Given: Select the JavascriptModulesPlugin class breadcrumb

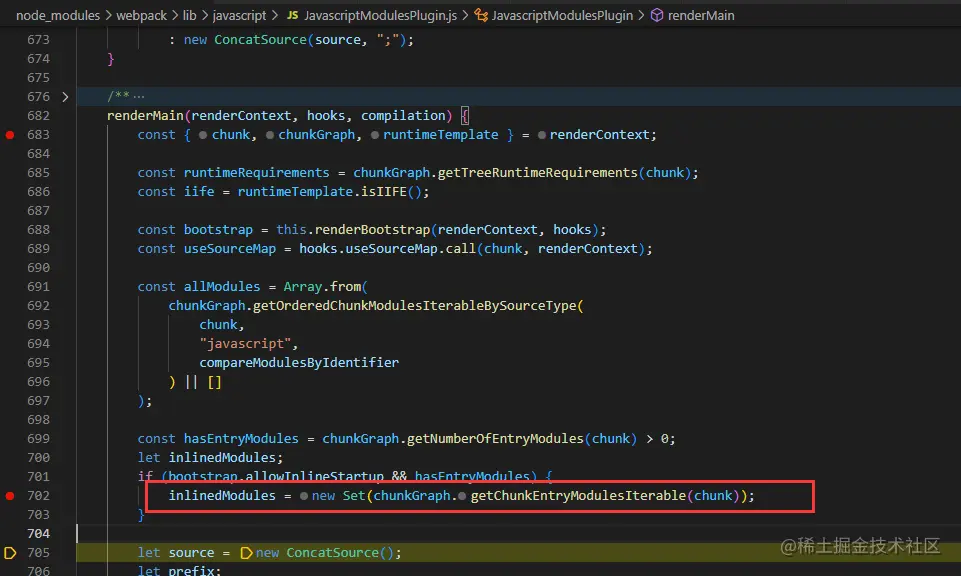Looking at the screenshot, I should pyautogui.click(x=562, y=15).
